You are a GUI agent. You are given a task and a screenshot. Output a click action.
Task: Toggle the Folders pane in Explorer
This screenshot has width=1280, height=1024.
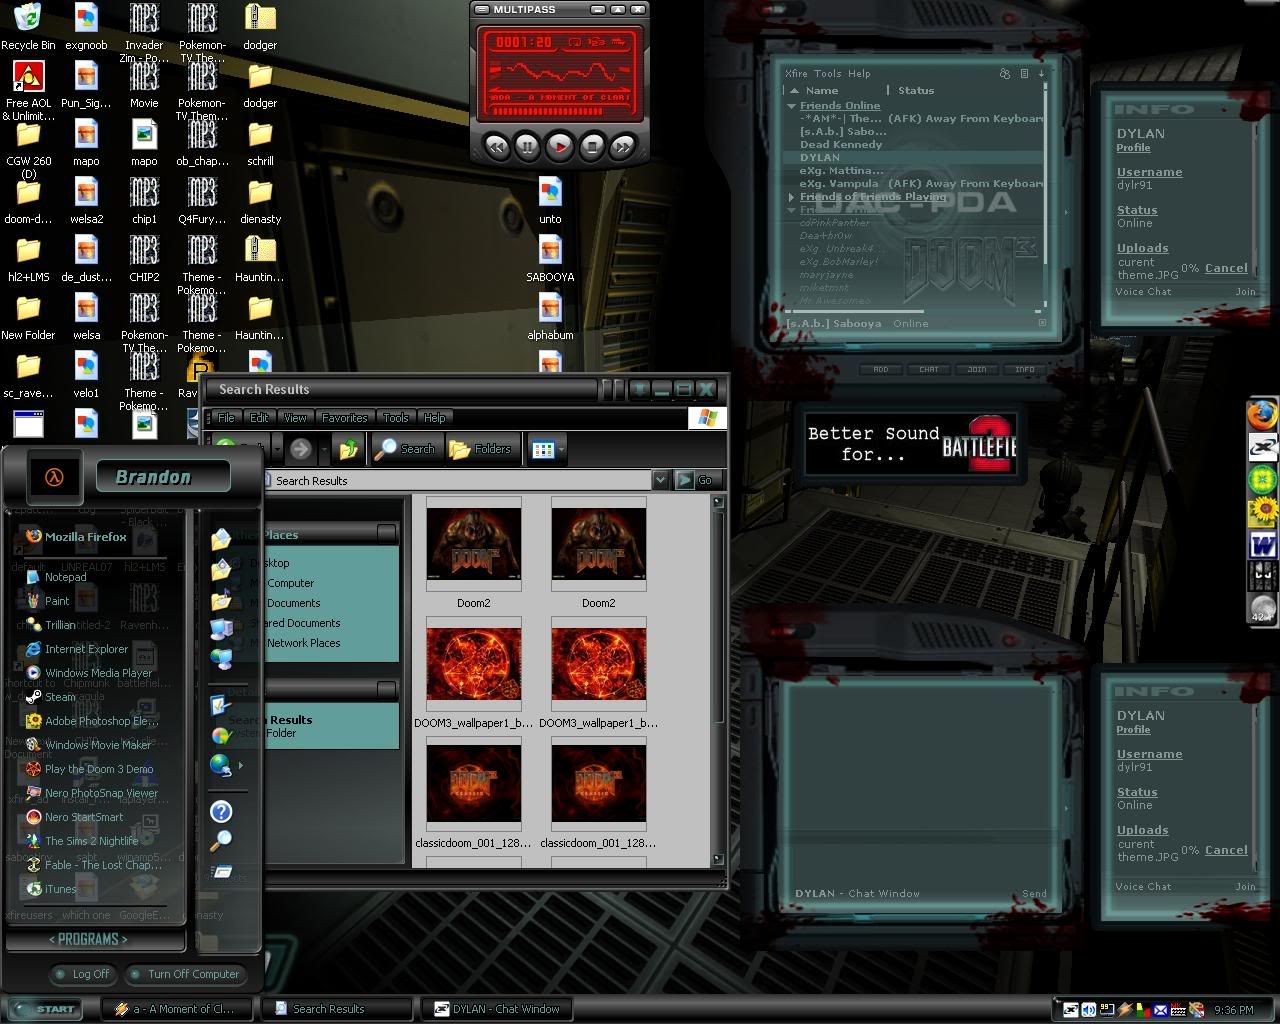click(481, 449)
